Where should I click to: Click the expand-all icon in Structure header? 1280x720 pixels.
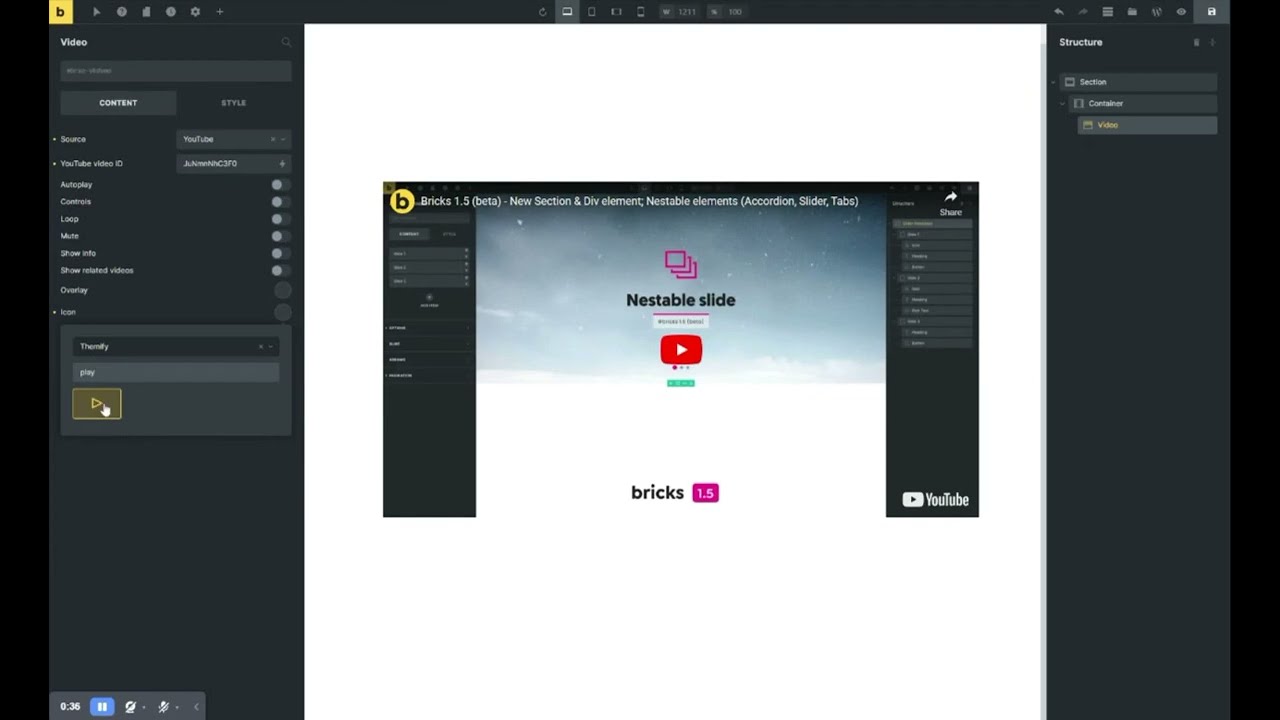pyautogui.click(x=1212, y=42)
